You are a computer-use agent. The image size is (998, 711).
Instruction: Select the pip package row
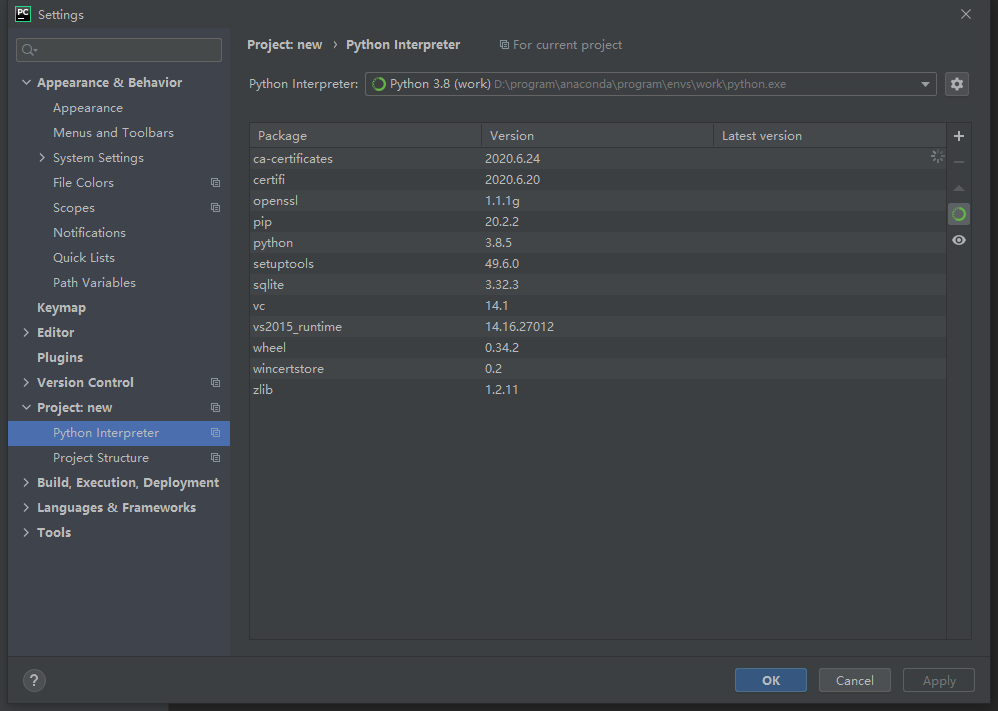pos(598,222)
